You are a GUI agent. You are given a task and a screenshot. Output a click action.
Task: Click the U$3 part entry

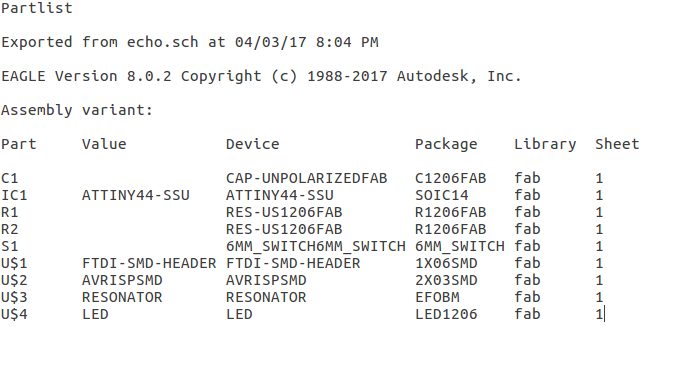[x=14, y=298]
